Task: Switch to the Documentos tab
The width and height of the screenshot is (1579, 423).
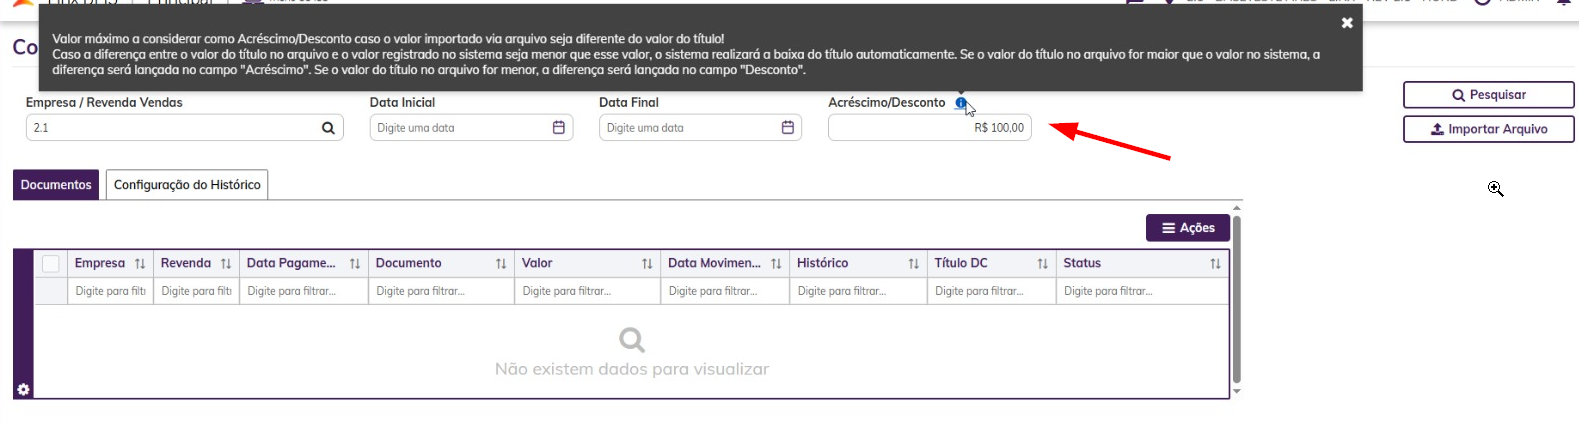Action: point(56,185)
